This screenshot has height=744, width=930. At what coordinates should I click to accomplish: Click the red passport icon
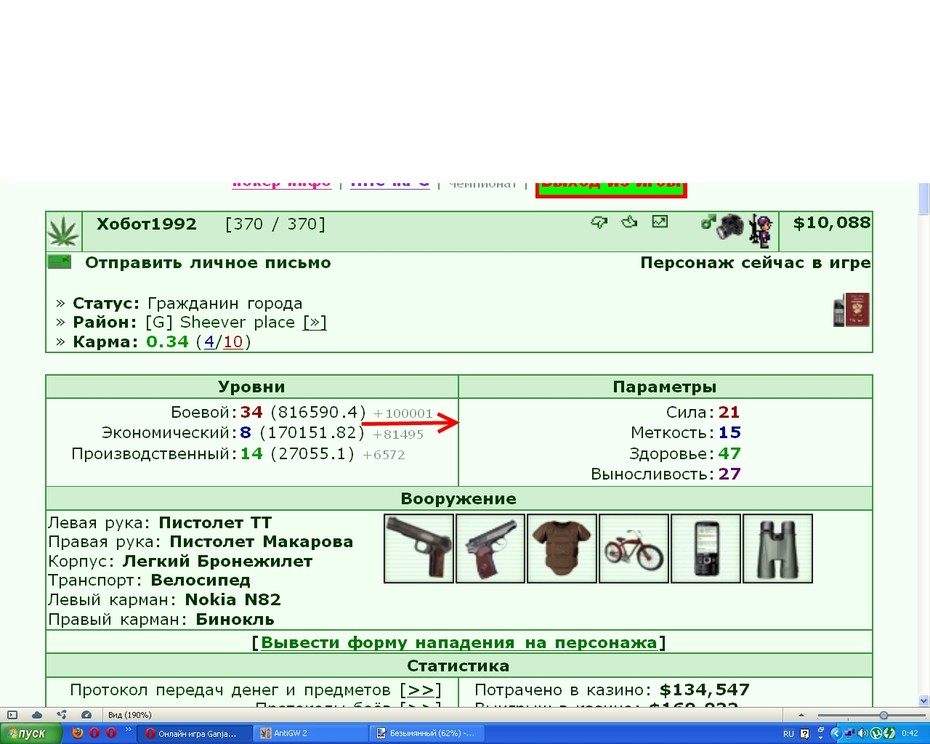click(x=857, y=309)
